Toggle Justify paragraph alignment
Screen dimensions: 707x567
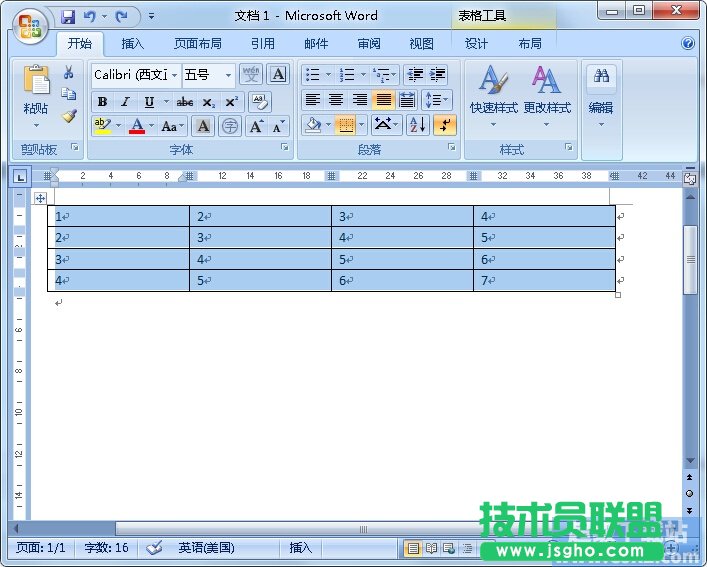(383, 100)
